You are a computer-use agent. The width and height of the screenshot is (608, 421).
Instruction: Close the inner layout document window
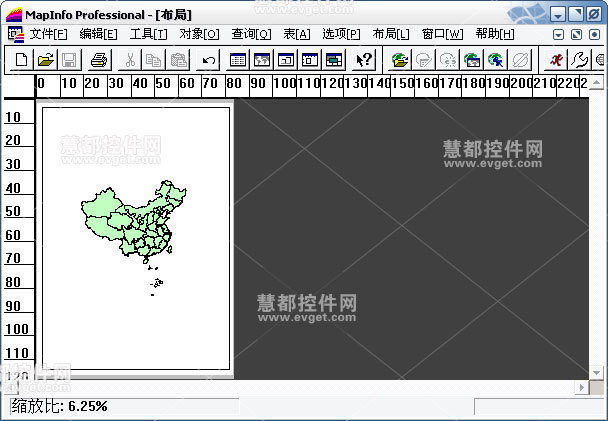pos(594,35)
